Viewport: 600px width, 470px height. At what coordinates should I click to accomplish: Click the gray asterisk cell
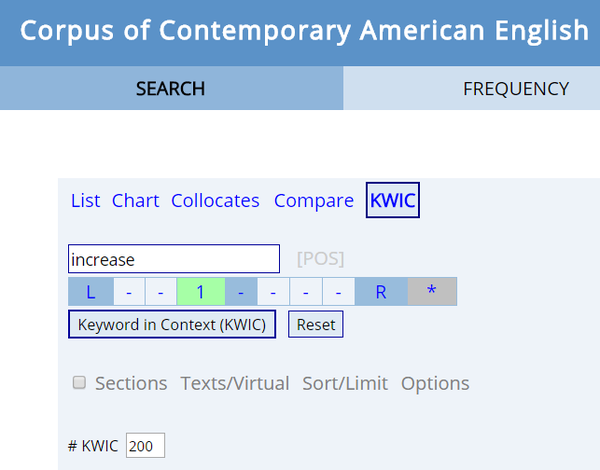tap(431, 292)
